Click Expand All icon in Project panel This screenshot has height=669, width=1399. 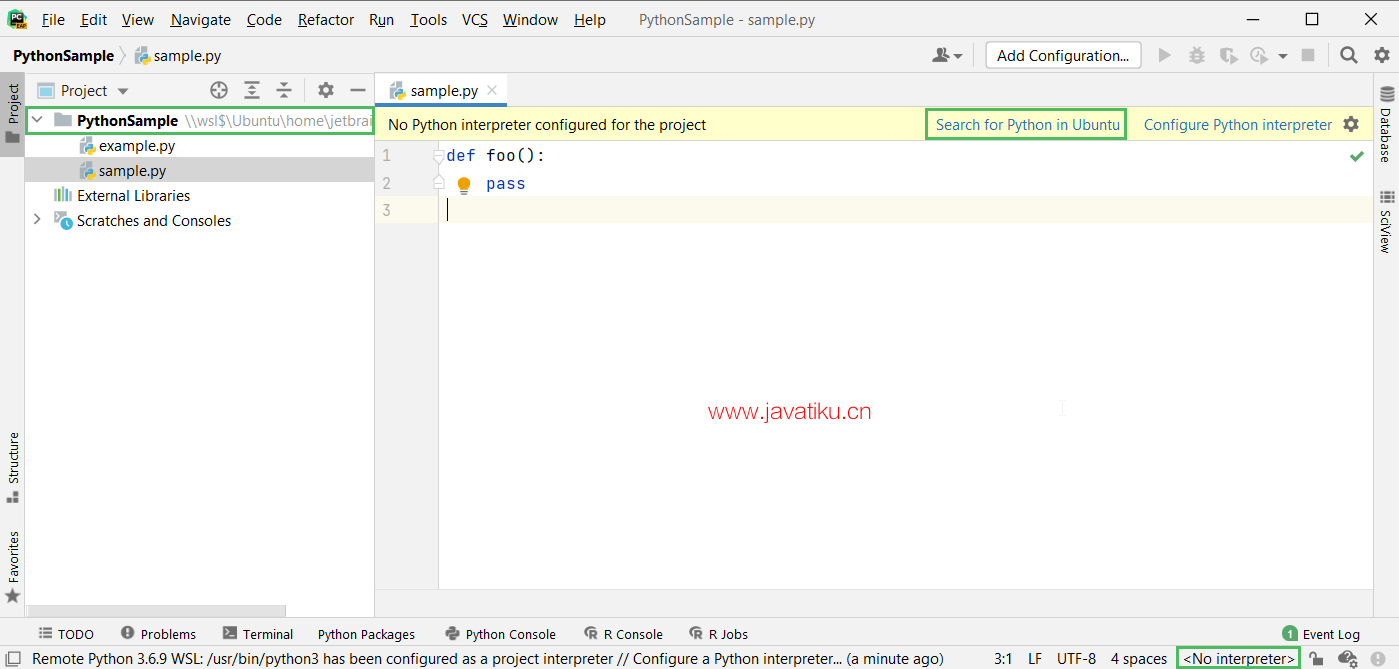tap(252, 90)
